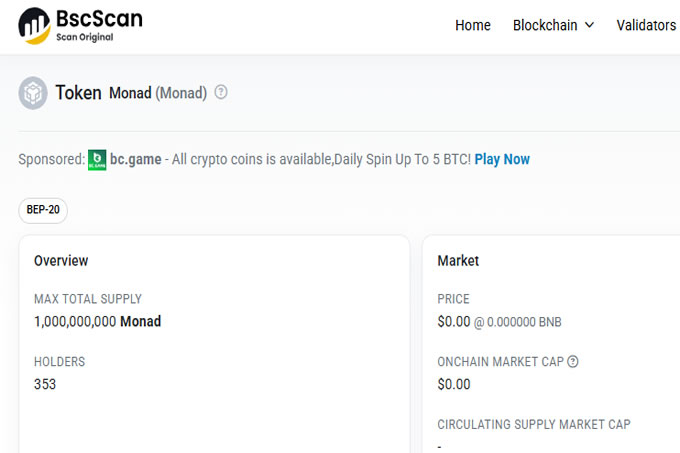Click the holders count 353
The width and height of the screenshot is (680, 453).
[45, 384]
